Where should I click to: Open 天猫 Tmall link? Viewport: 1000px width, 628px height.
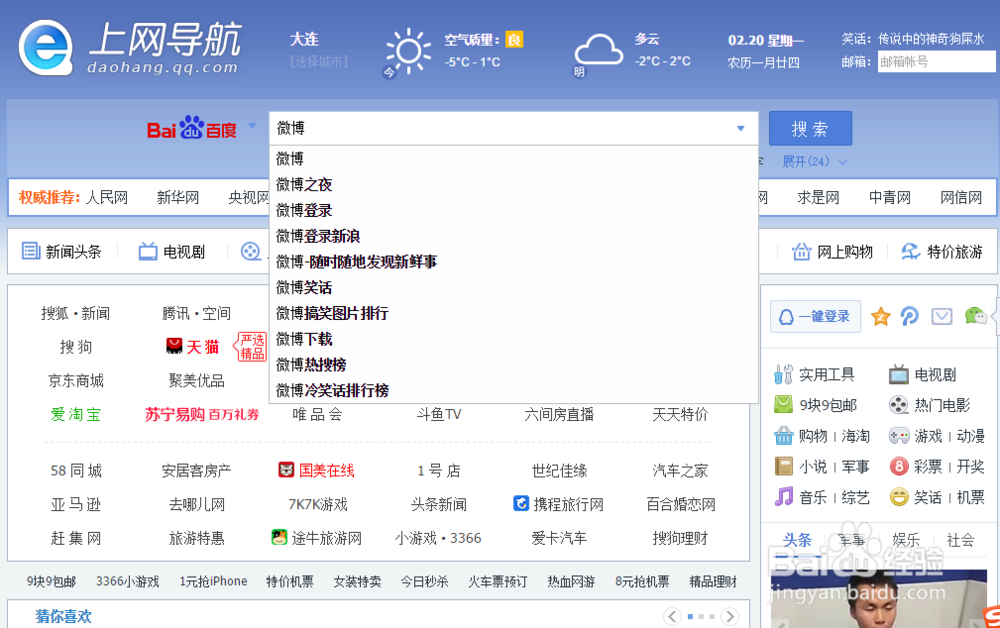[192, 347]
